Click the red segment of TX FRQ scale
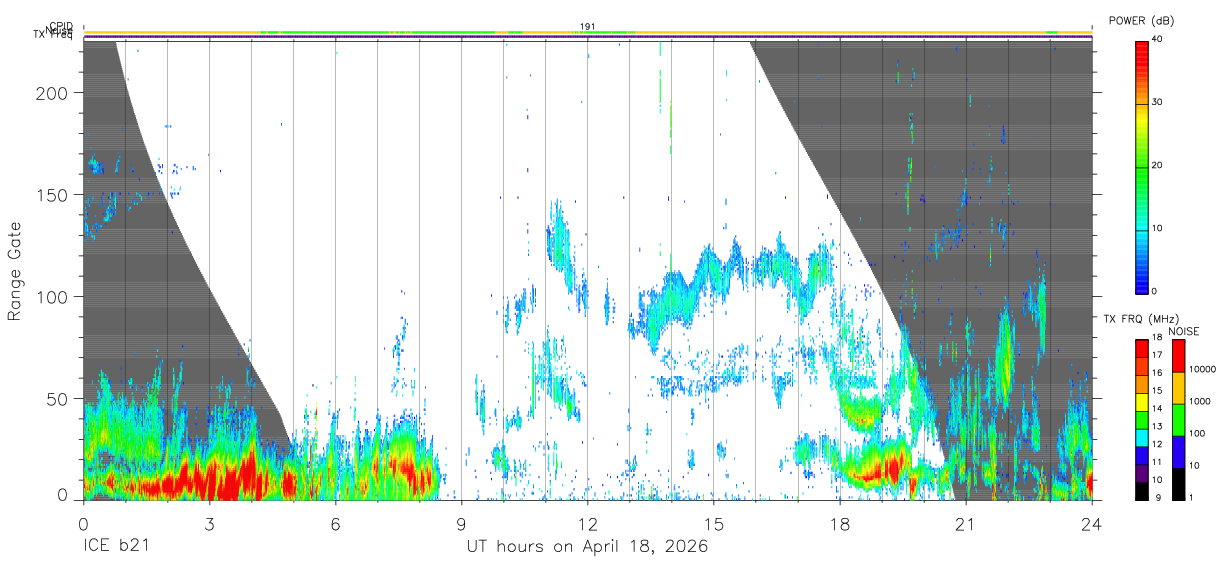 click(1142, 347)
